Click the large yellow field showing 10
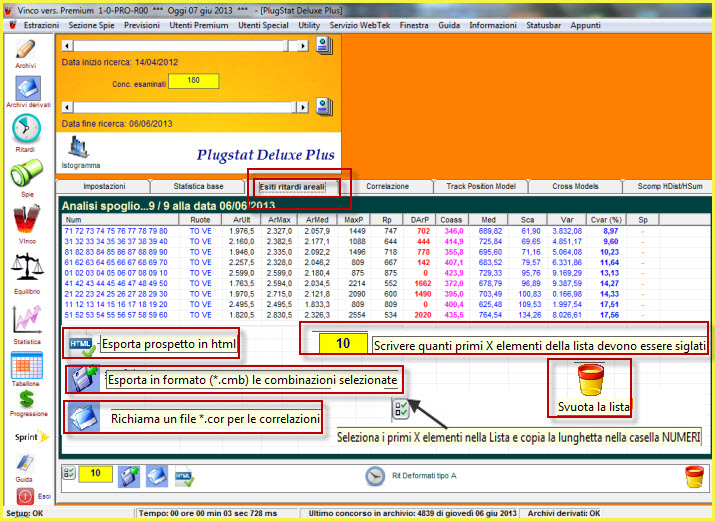715x521 pixels. (343, 343)
